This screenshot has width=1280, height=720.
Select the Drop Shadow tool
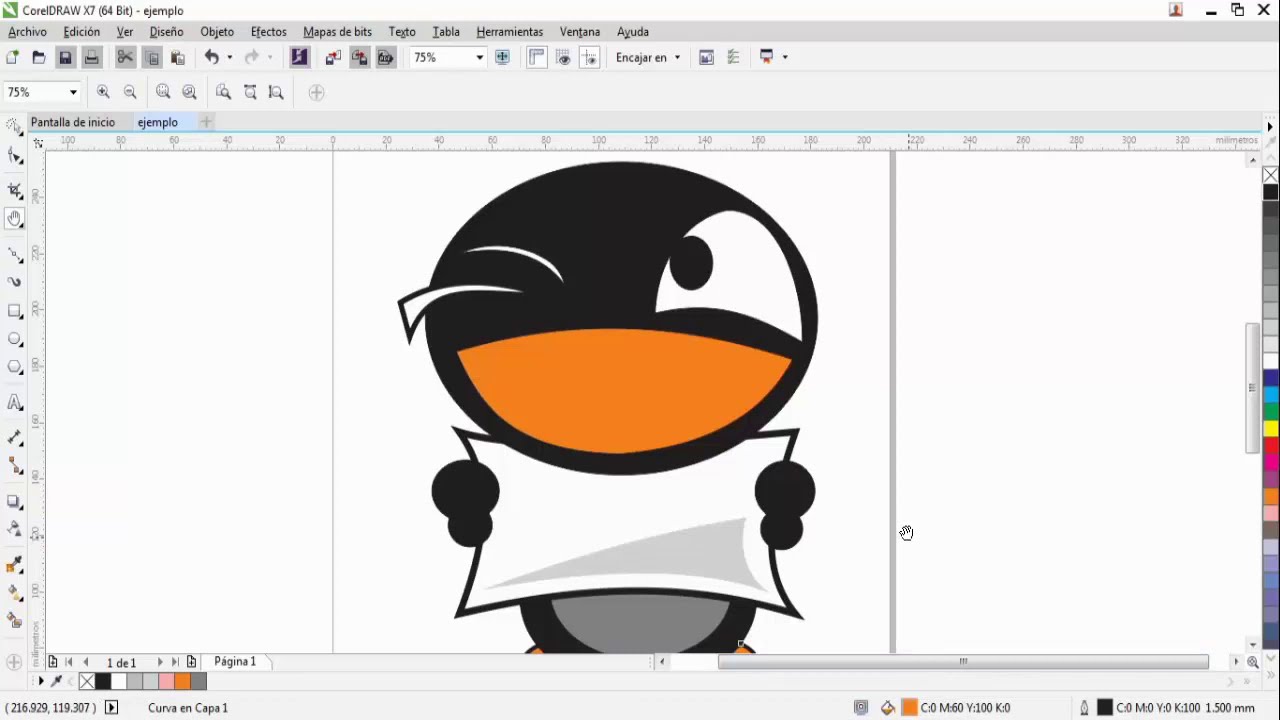coord(14,501)
